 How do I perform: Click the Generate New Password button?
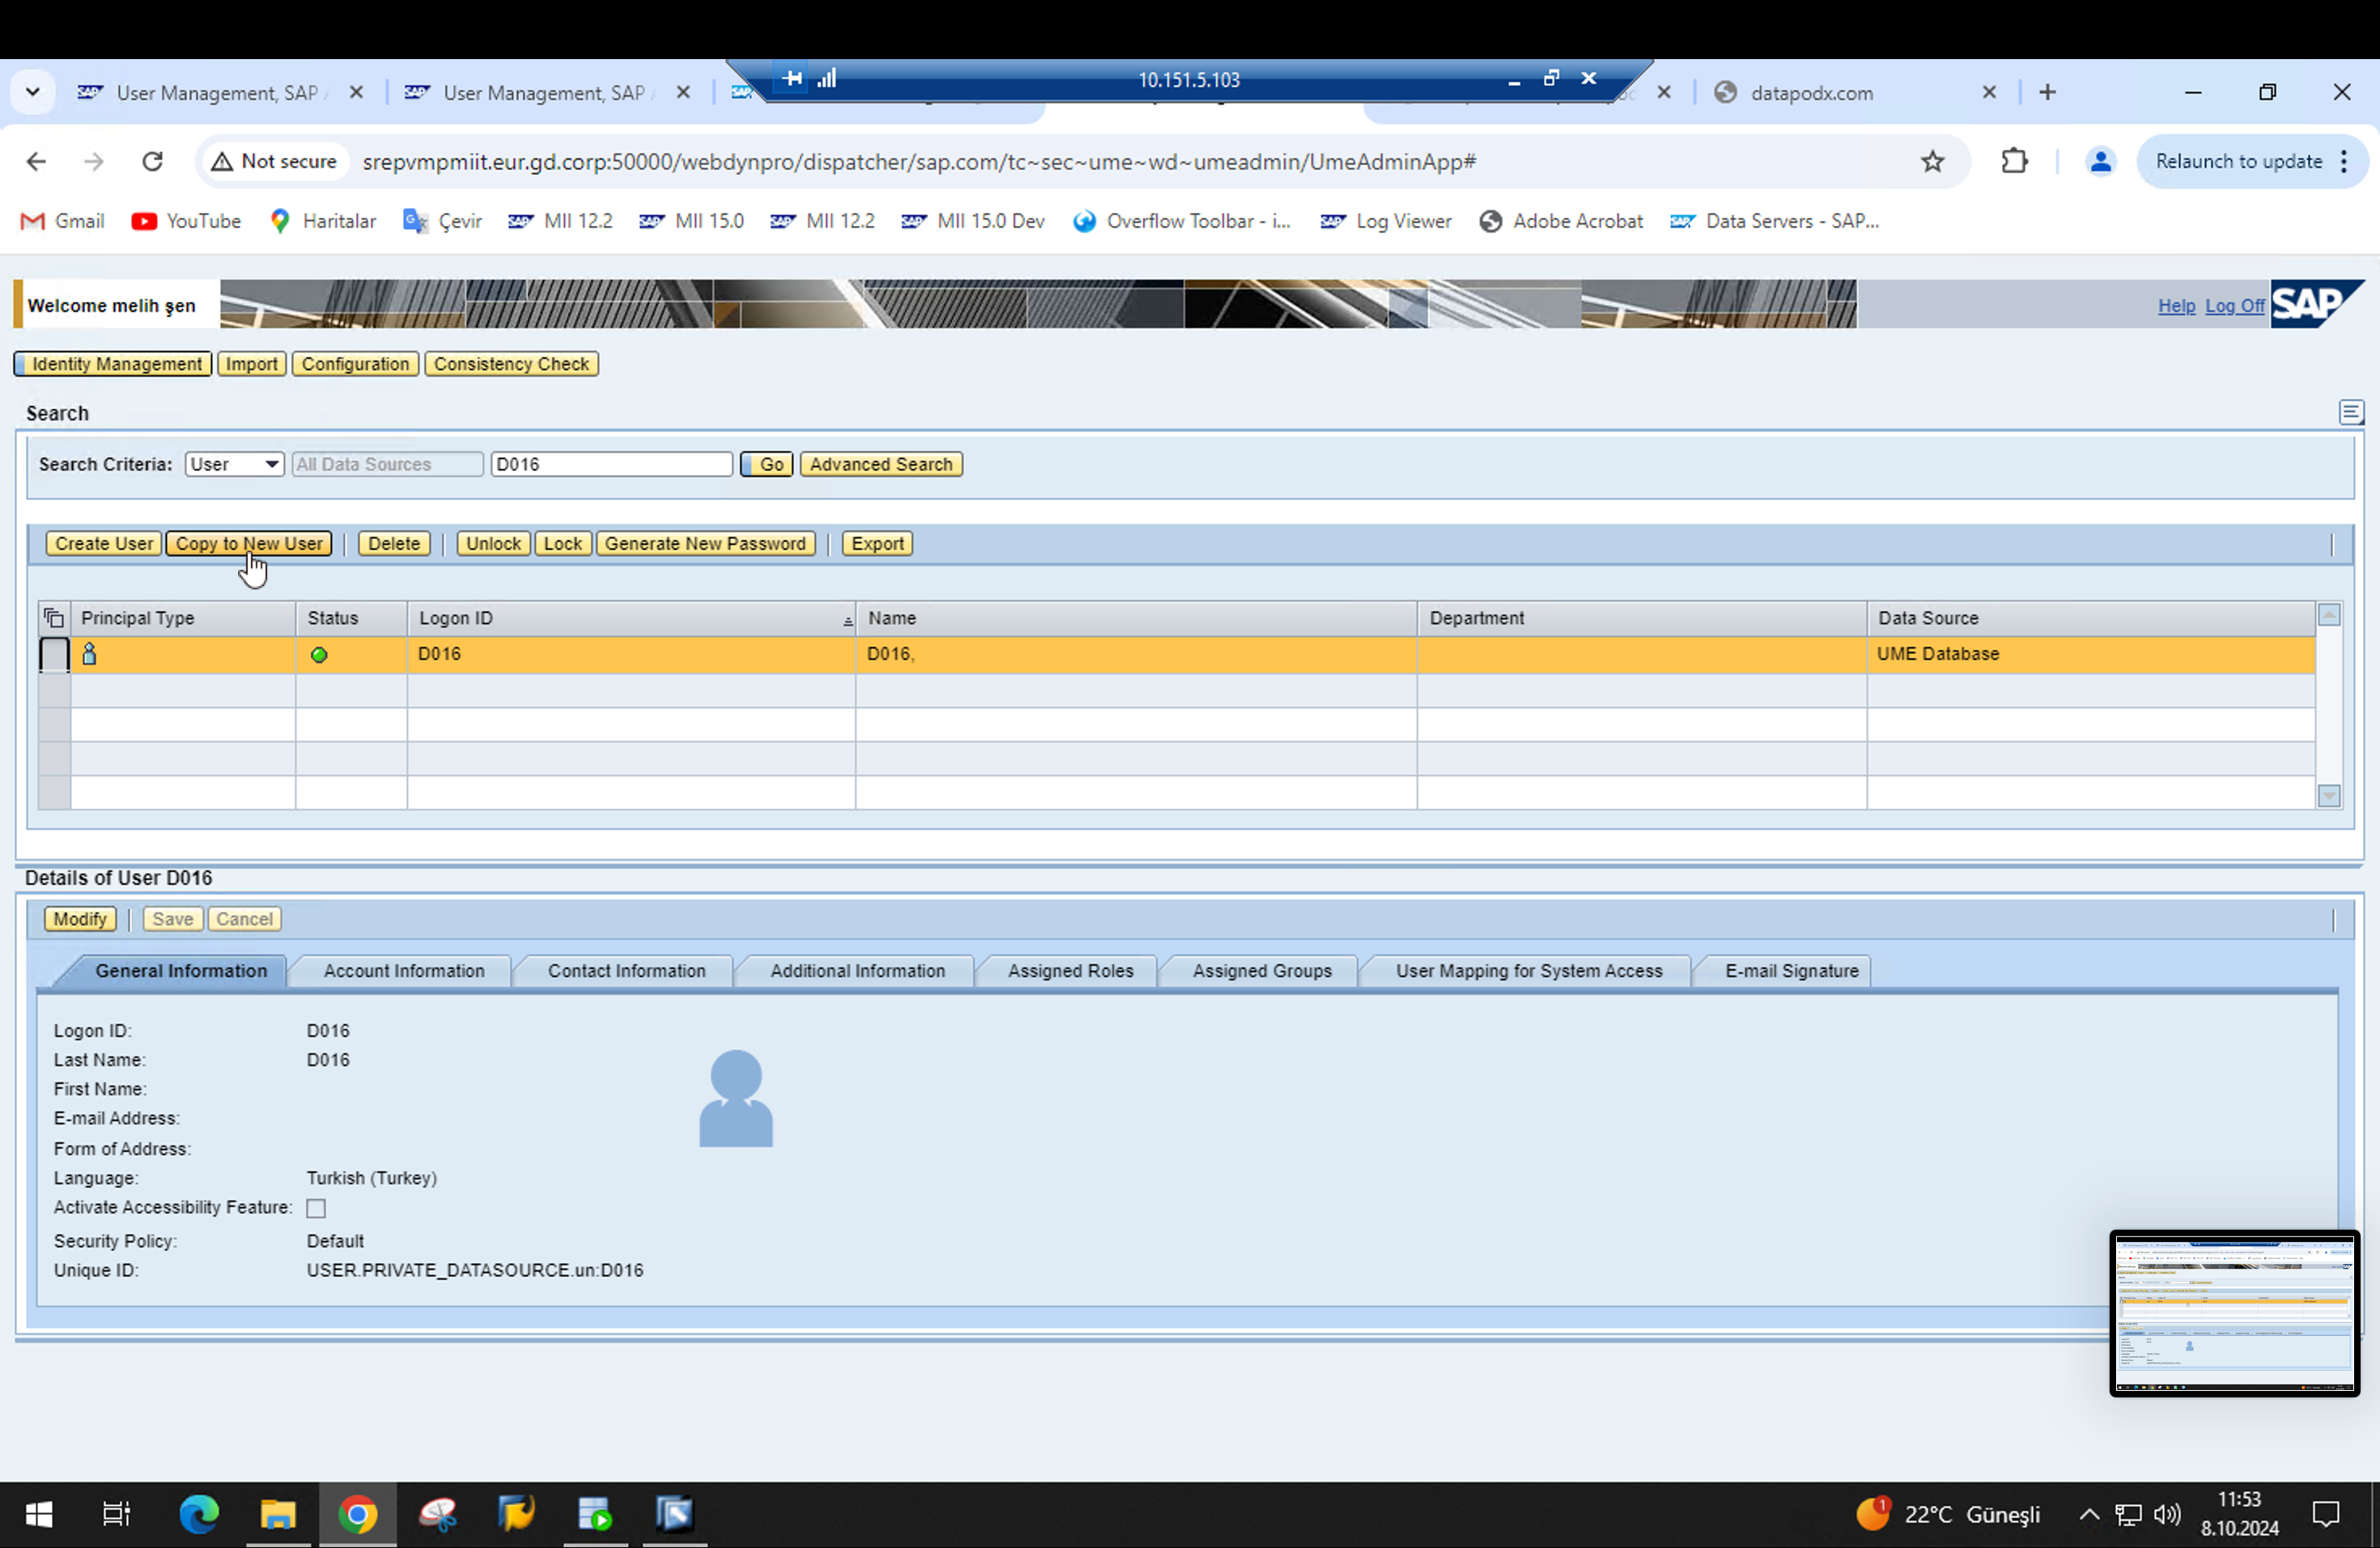coord(705,544)
